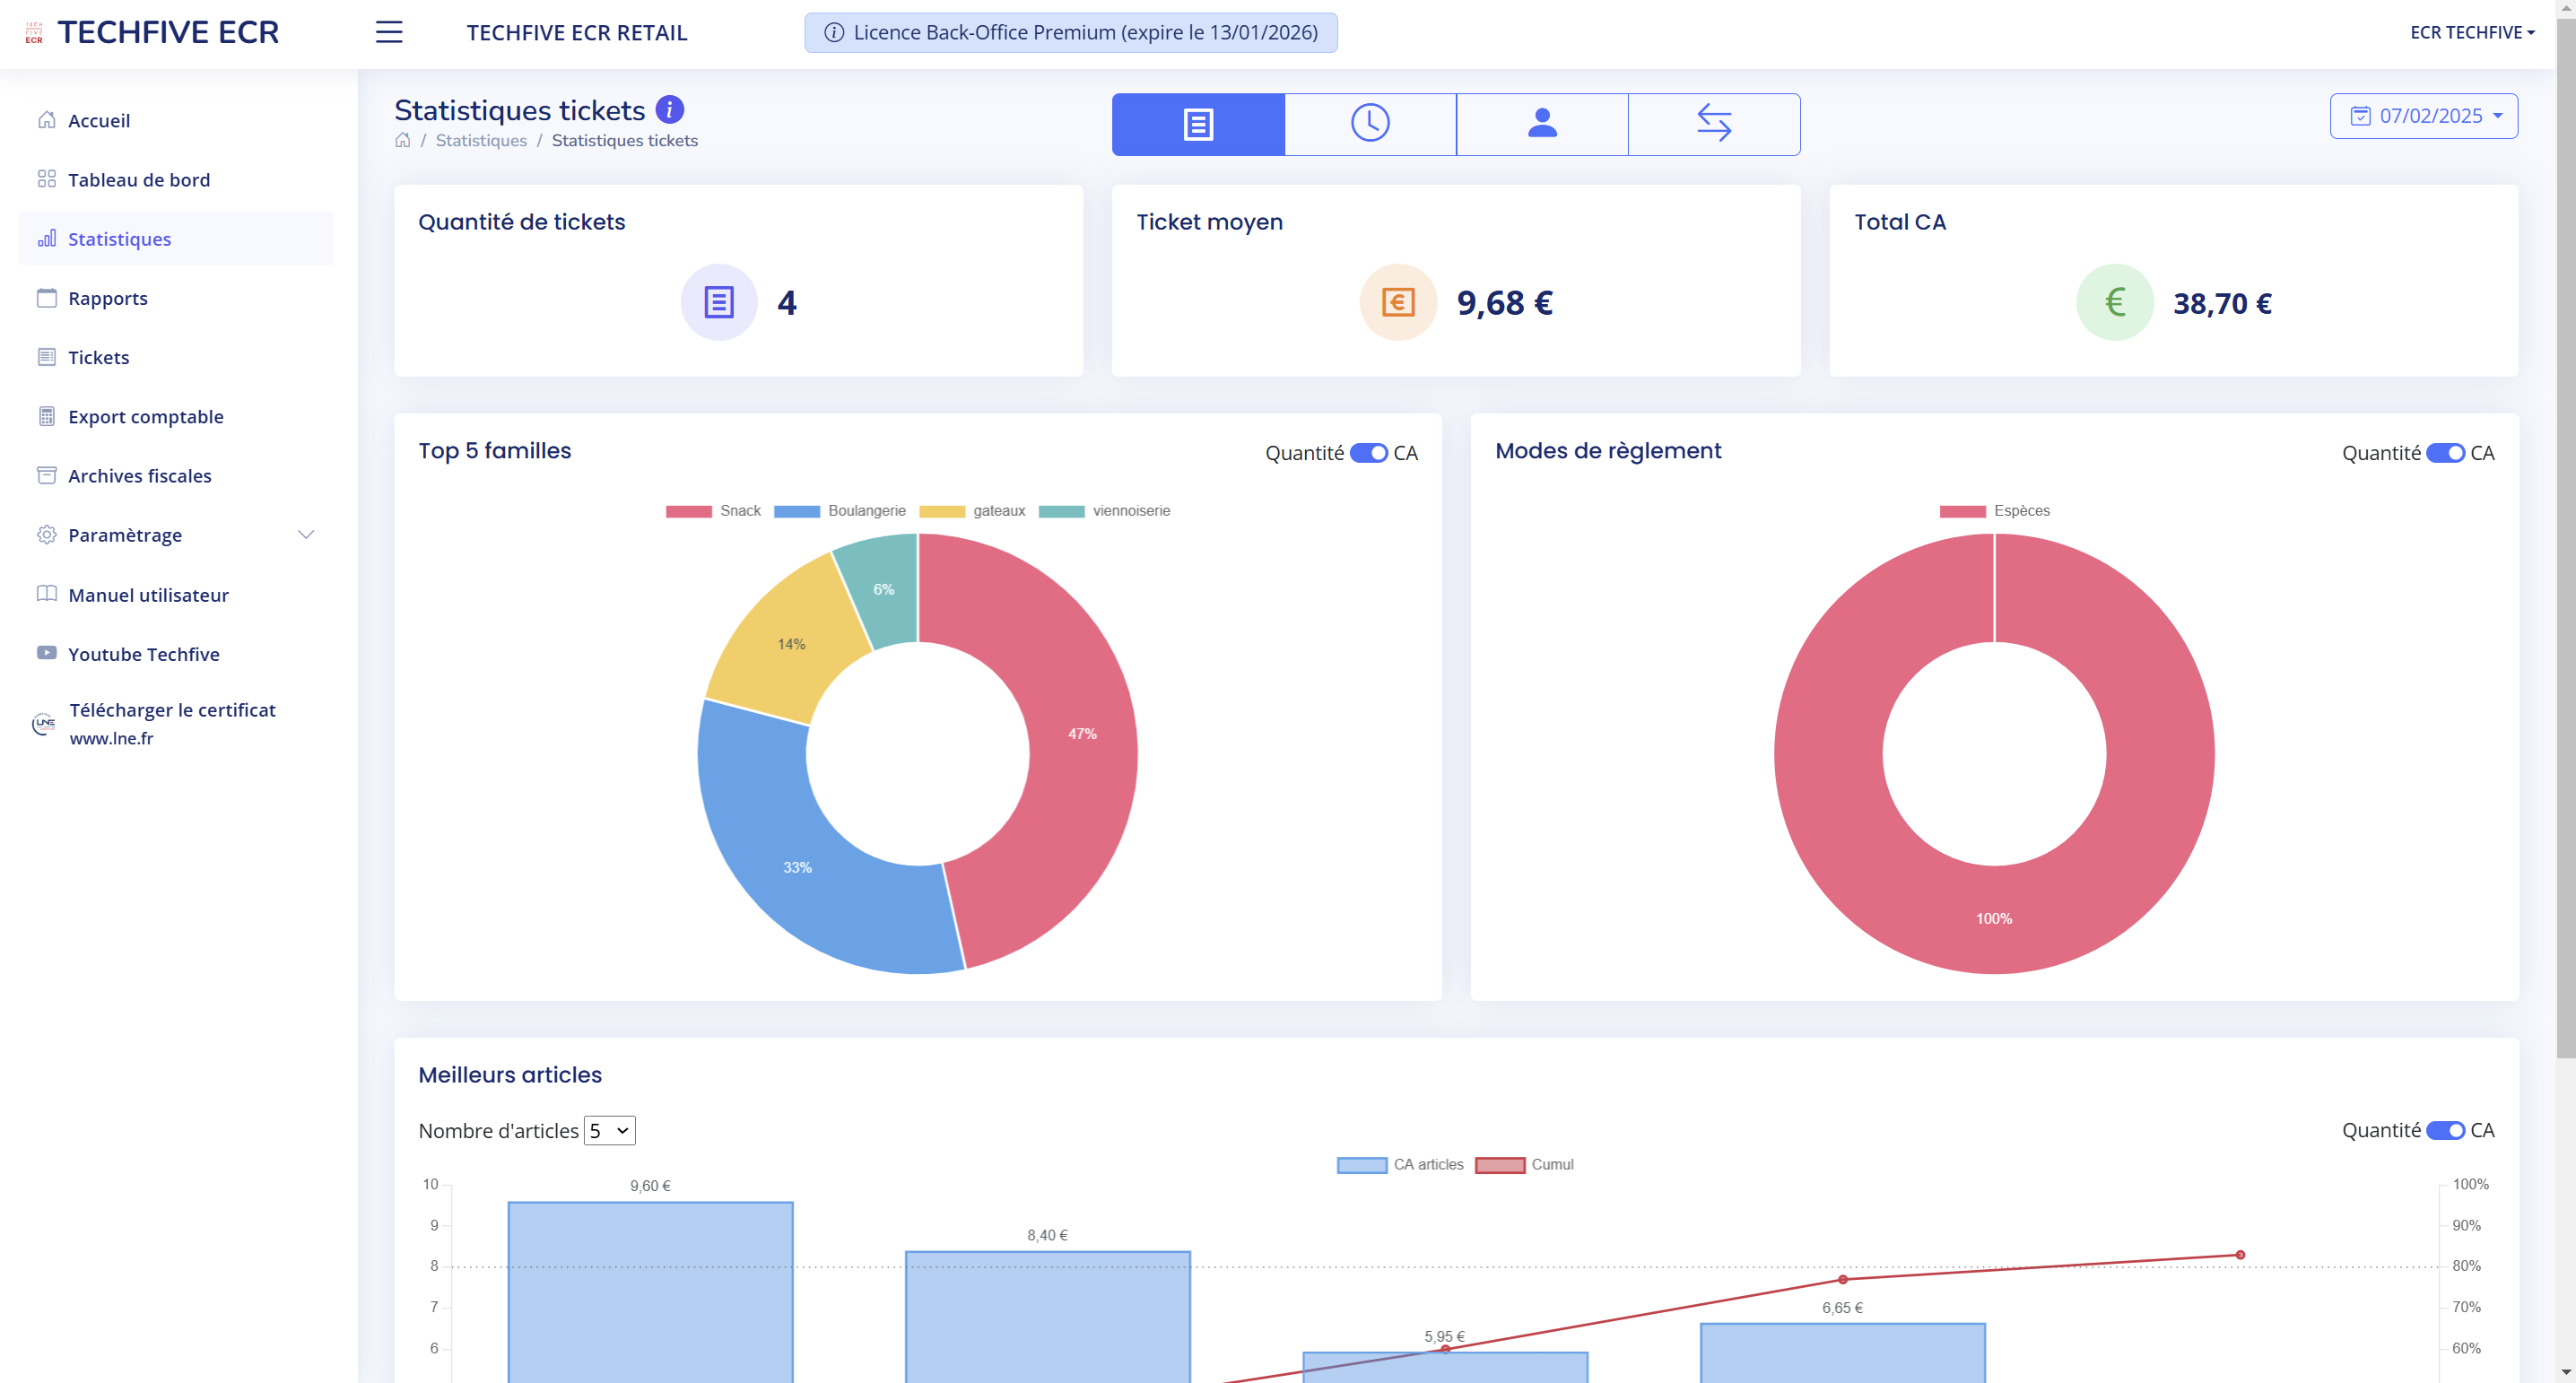2576x1383 pixels.
Task: Click the 6,65 € bar in chart
Action: 1842,1353
